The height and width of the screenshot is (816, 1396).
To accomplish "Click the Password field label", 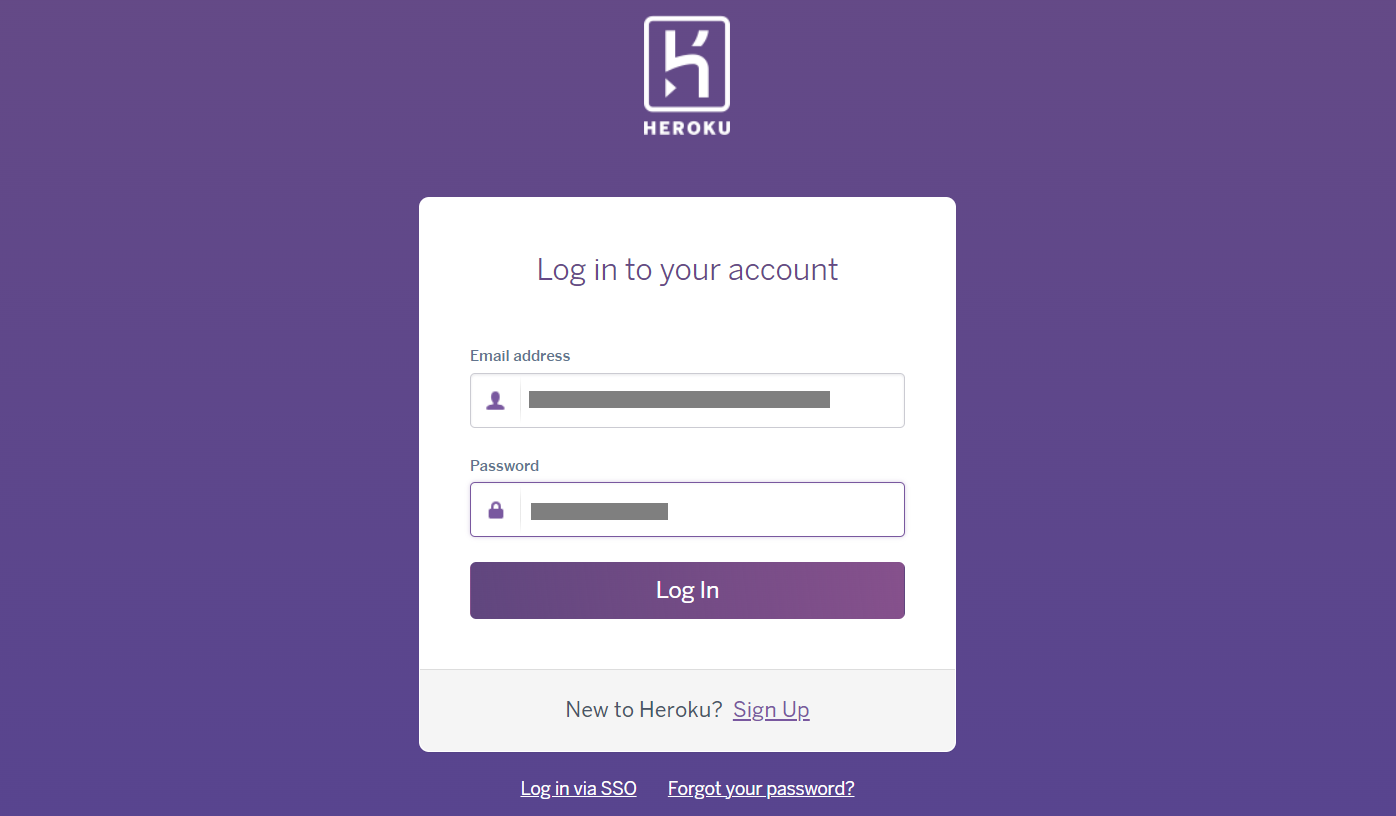I will [504, 466].
